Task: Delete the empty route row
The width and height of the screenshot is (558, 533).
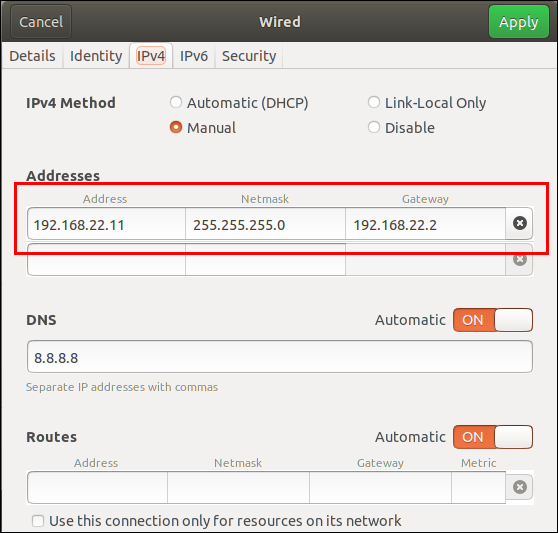Action: coord(520,487)
